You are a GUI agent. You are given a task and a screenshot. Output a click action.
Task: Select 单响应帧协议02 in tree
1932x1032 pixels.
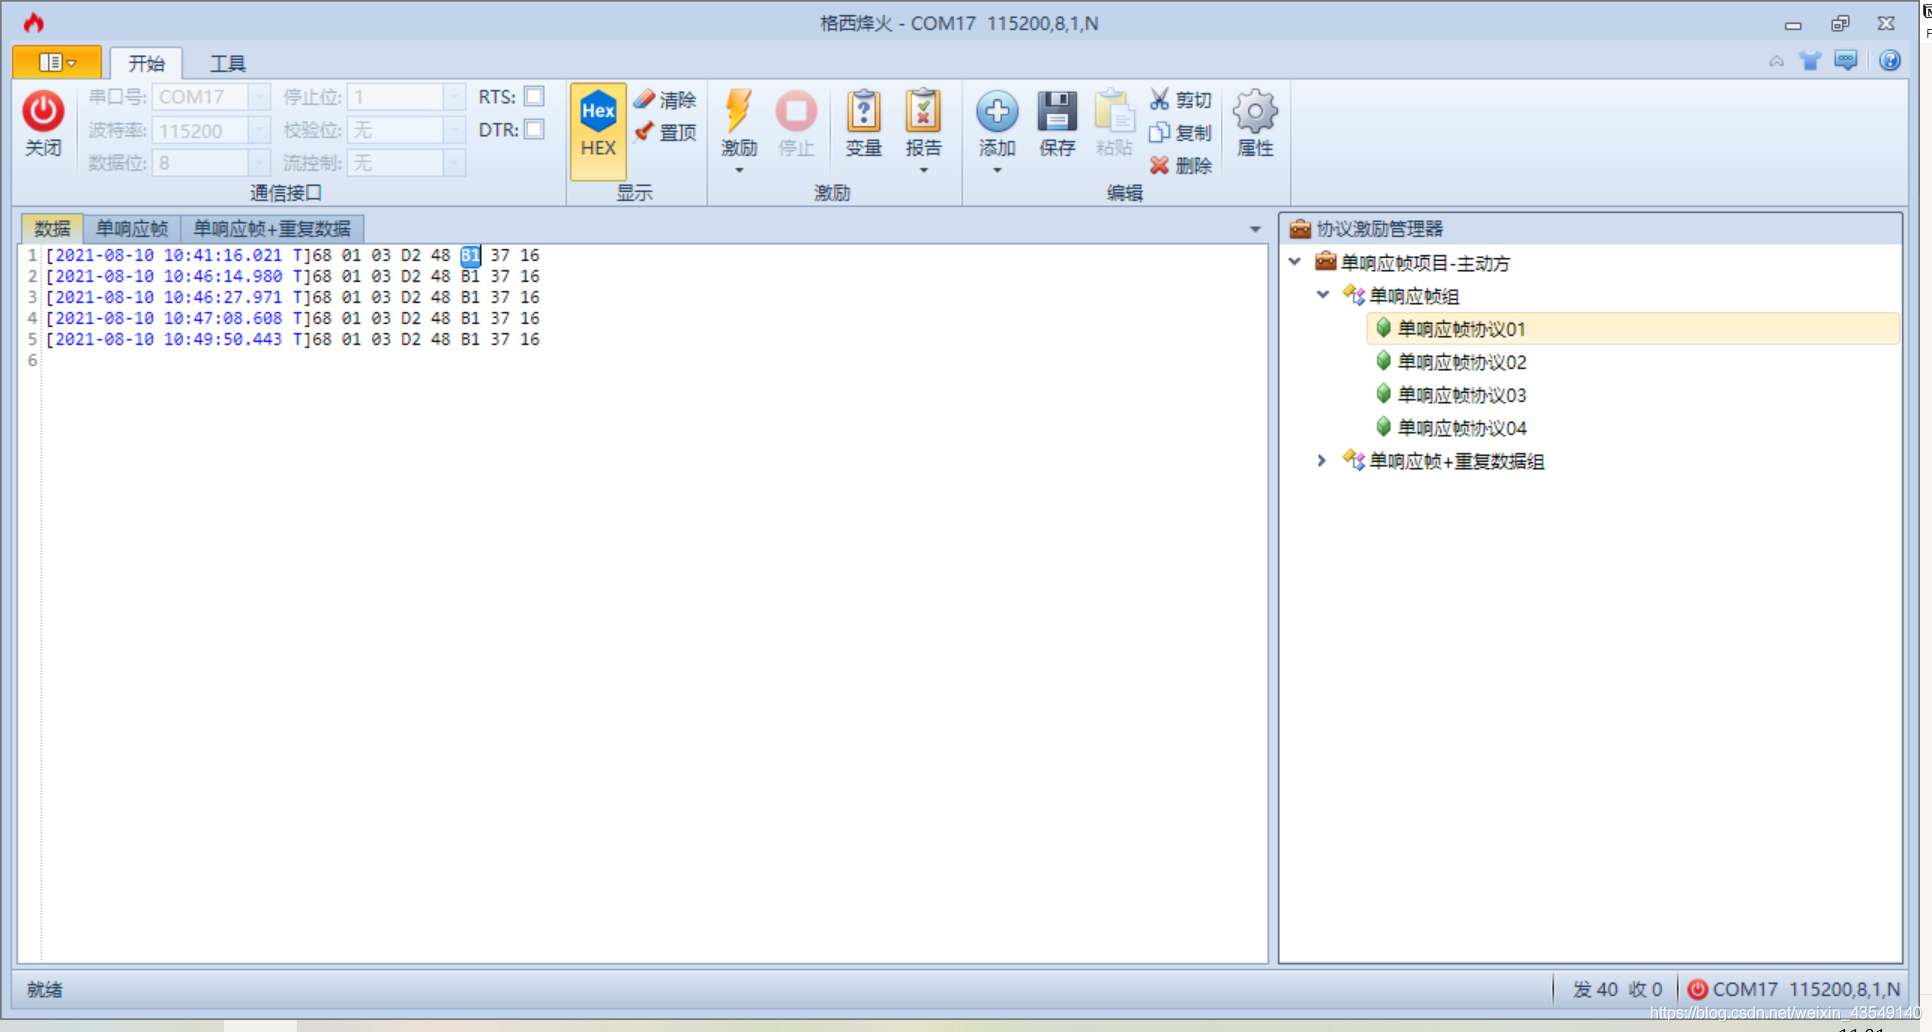tap(1461, 362)
